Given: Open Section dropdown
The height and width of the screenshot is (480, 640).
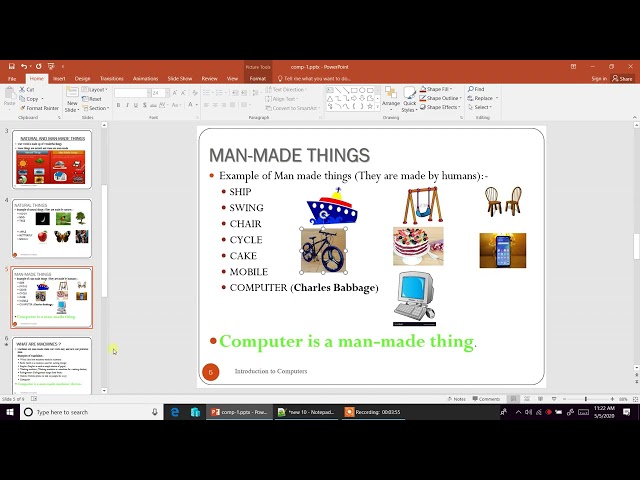Looking at the screenshot, I should tap(96, 108).
